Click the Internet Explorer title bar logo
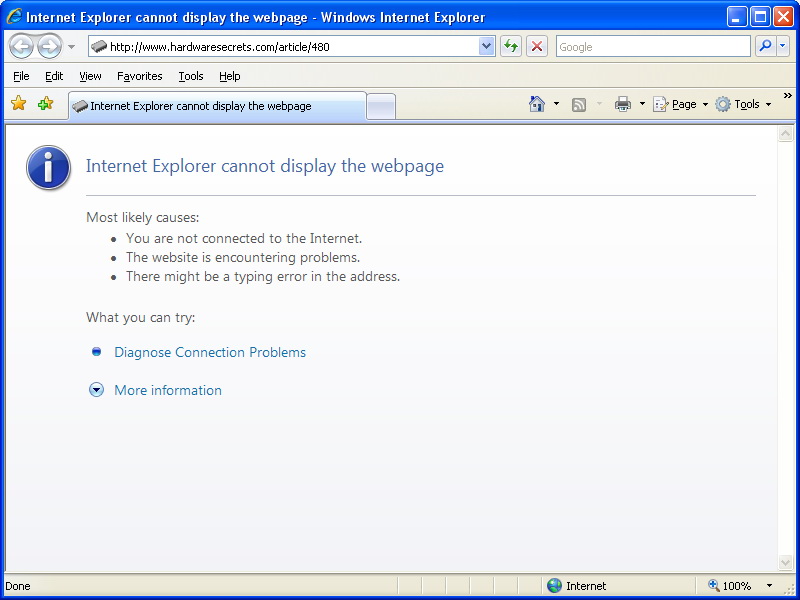 coord(14,17)
